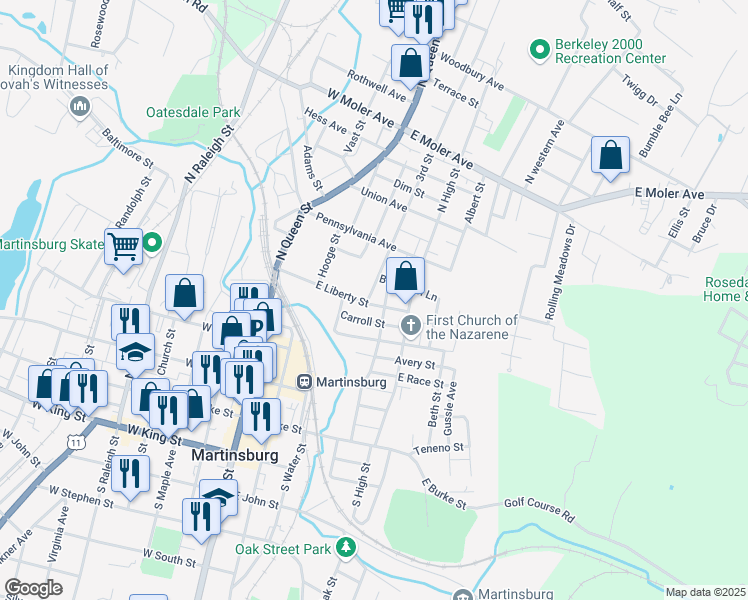Open the shopping cart marker by Martinsburg Skate

(x=124, y=244)
